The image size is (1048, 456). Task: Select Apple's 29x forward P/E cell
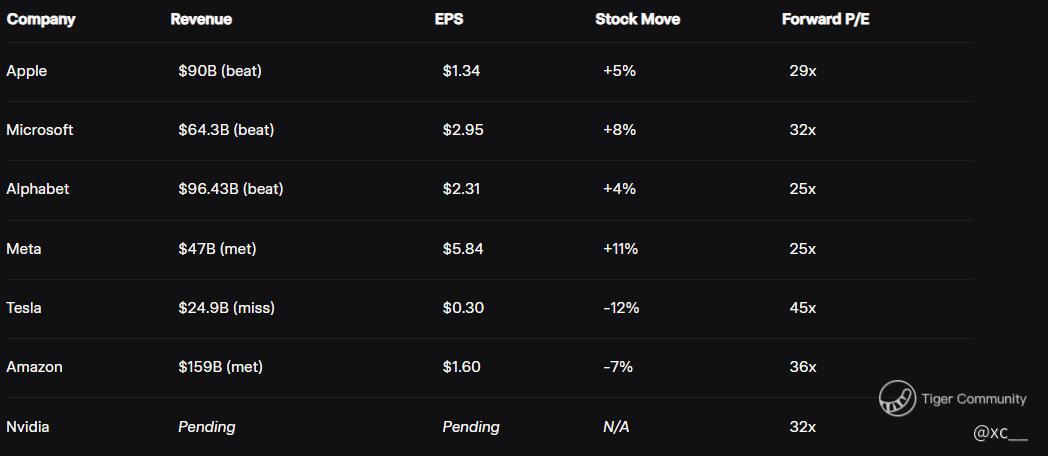tap(803, 71)
